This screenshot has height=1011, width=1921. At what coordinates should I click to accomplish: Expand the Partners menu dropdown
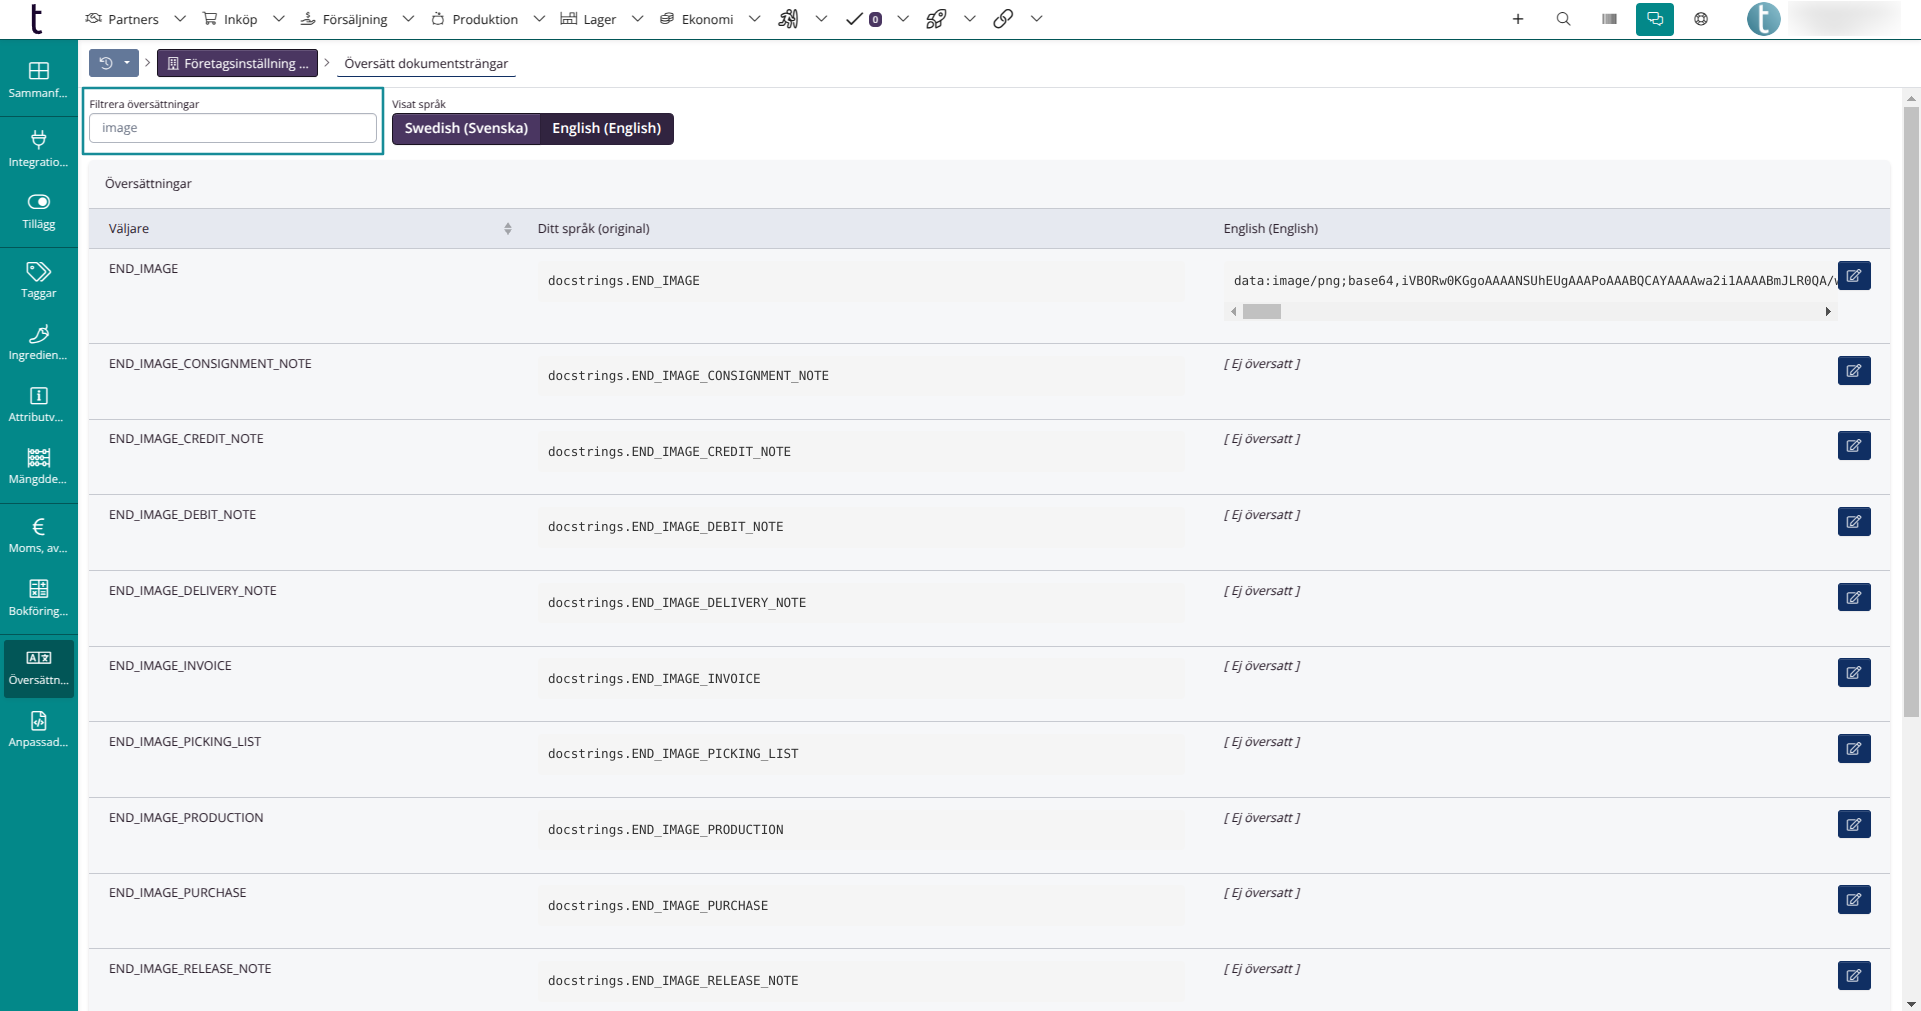pyautogui.click(x=180, y=19)
